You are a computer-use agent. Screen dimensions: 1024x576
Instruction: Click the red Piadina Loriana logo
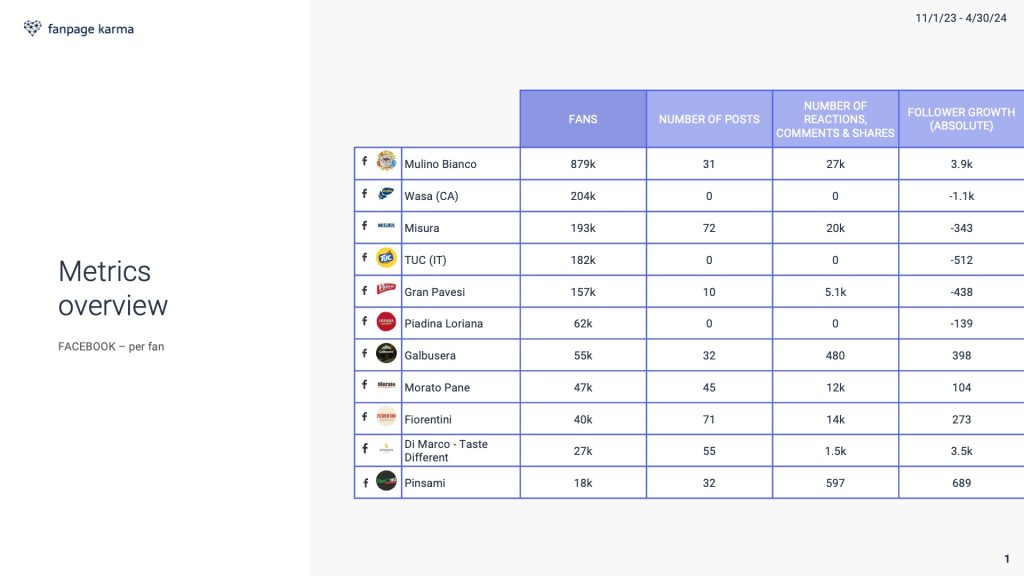click(x=386, y=321)
